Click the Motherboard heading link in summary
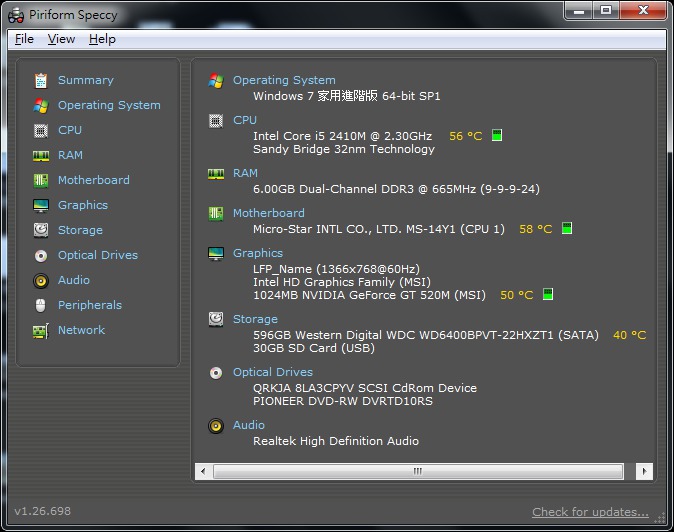This screenshot has width=674, height=532. (x=269, y=213)
